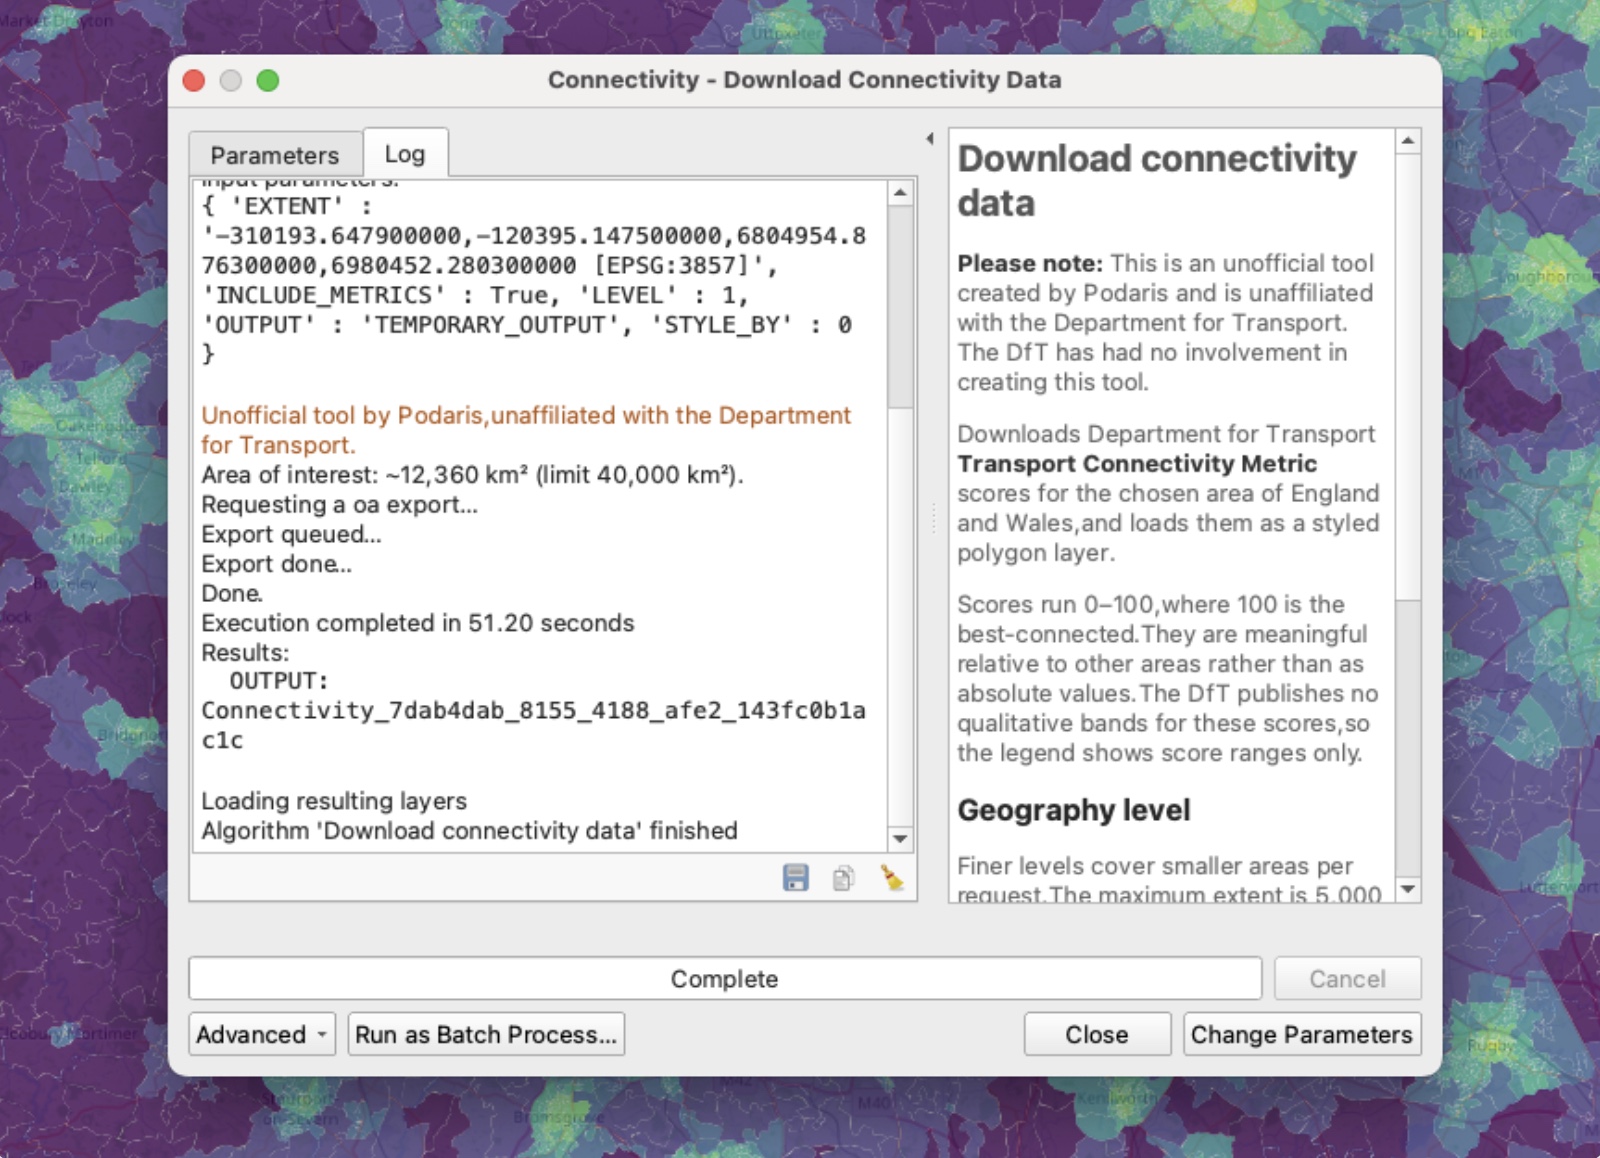Copy log to clipboard icon
Image resolution: width=1600 pixels, height=1158 pixels.
pyautogui.click(x=843, y=878)
